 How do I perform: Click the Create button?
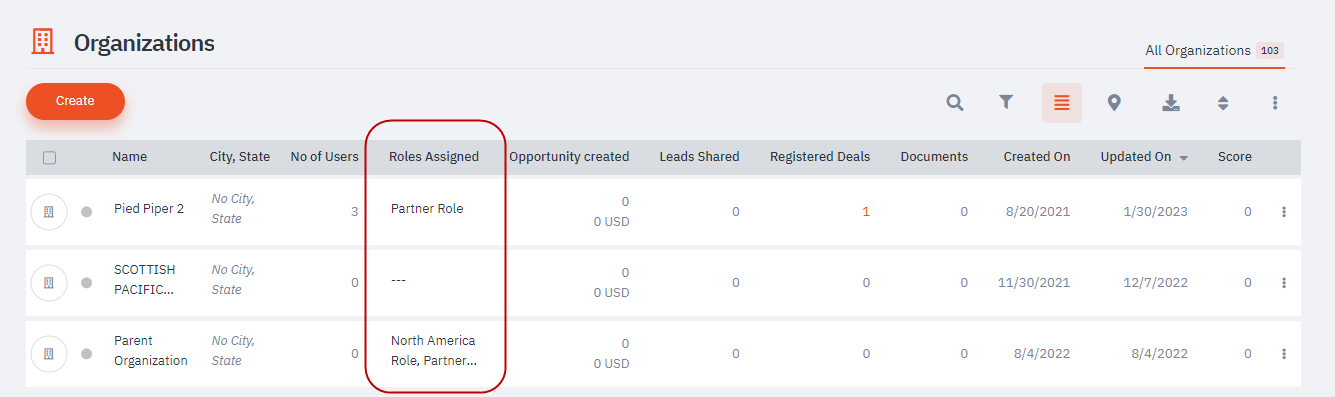[x=75, y=101]
